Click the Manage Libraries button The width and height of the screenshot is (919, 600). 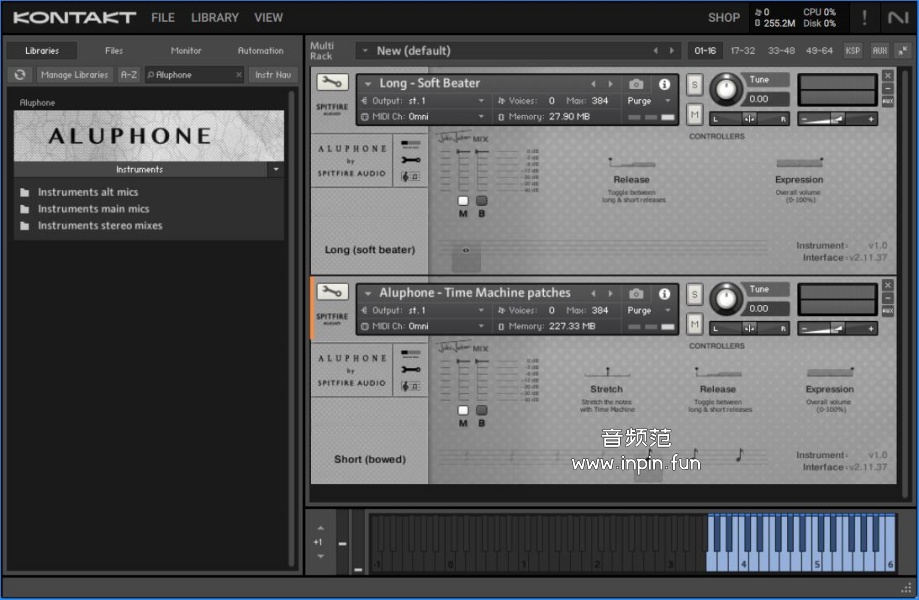(75, 75)
